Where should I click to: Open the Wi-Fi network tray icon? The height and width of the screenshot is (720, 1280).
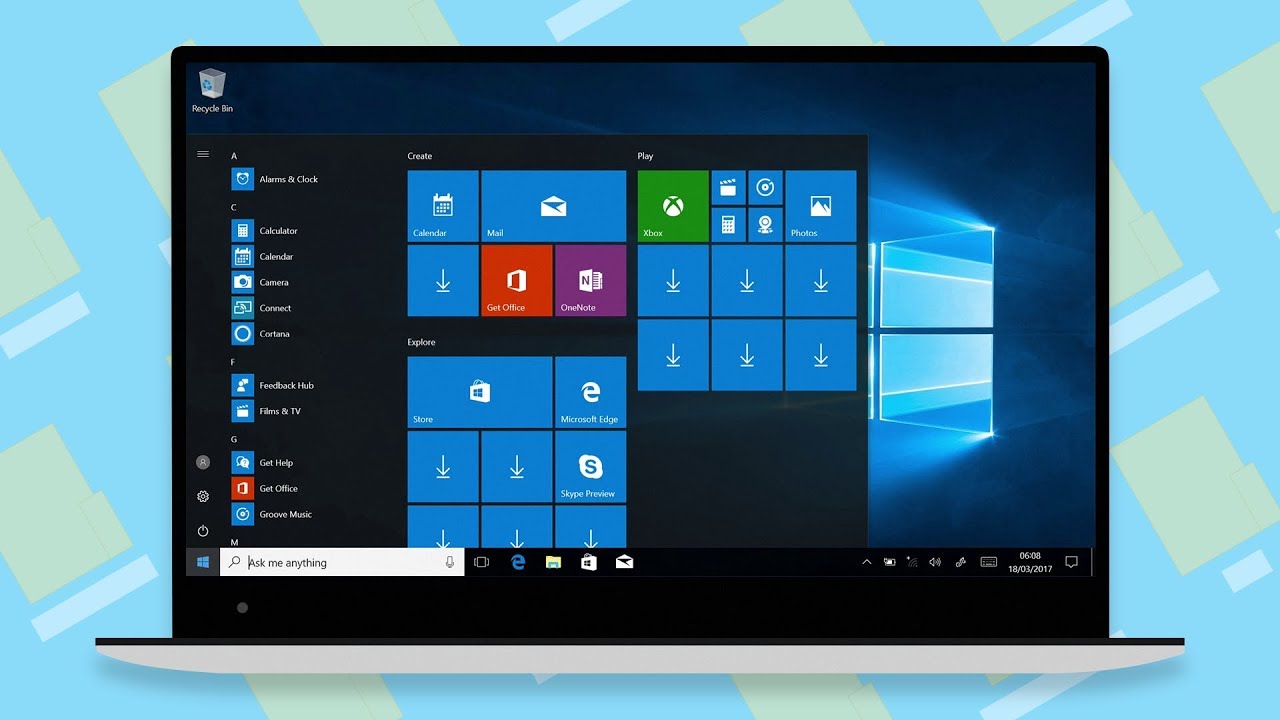(x=912, y=562)
